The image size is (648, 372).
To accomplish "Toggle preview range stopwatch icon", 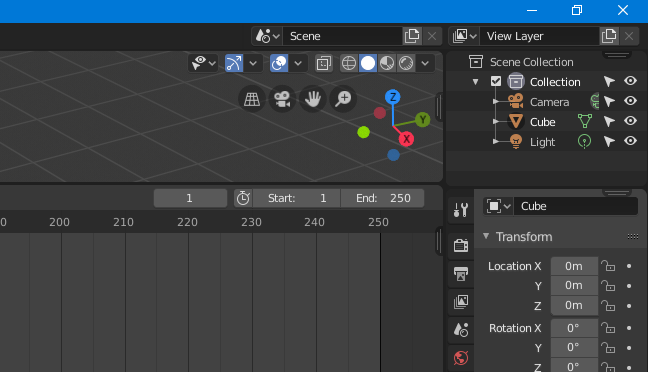I will (243, 198).
